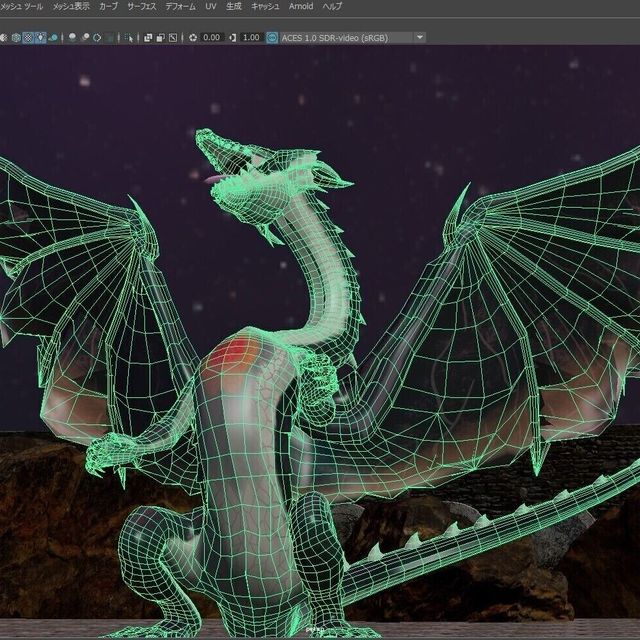Screen dimensions: 640x640
Task: Click the X-ray joints icon
Action: [x=173, y=37]
